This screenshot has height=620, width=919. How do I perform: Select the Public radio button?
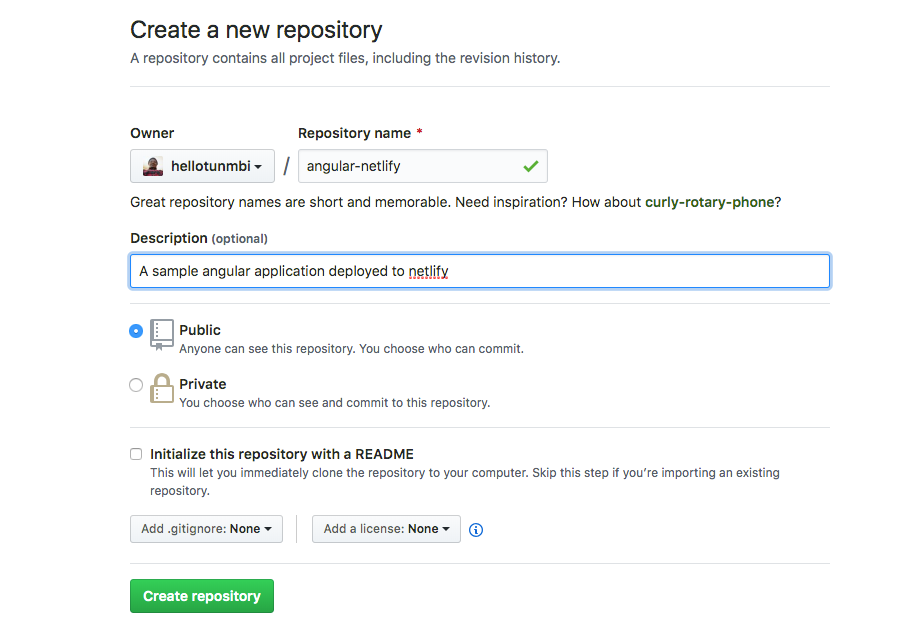point(136,331)
